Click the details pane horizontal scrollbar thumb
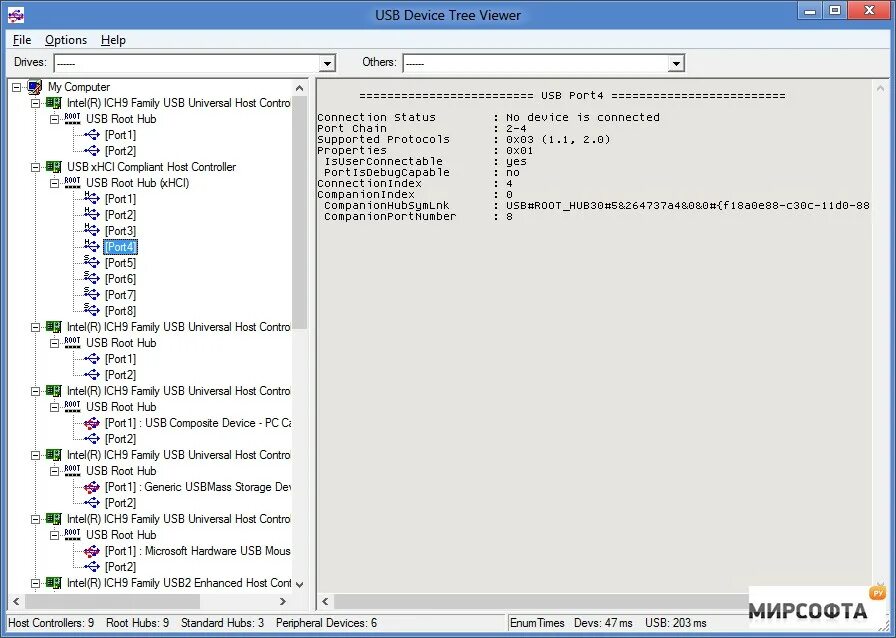Viewport: 896px width, 638px height. [x=541, y=601]
